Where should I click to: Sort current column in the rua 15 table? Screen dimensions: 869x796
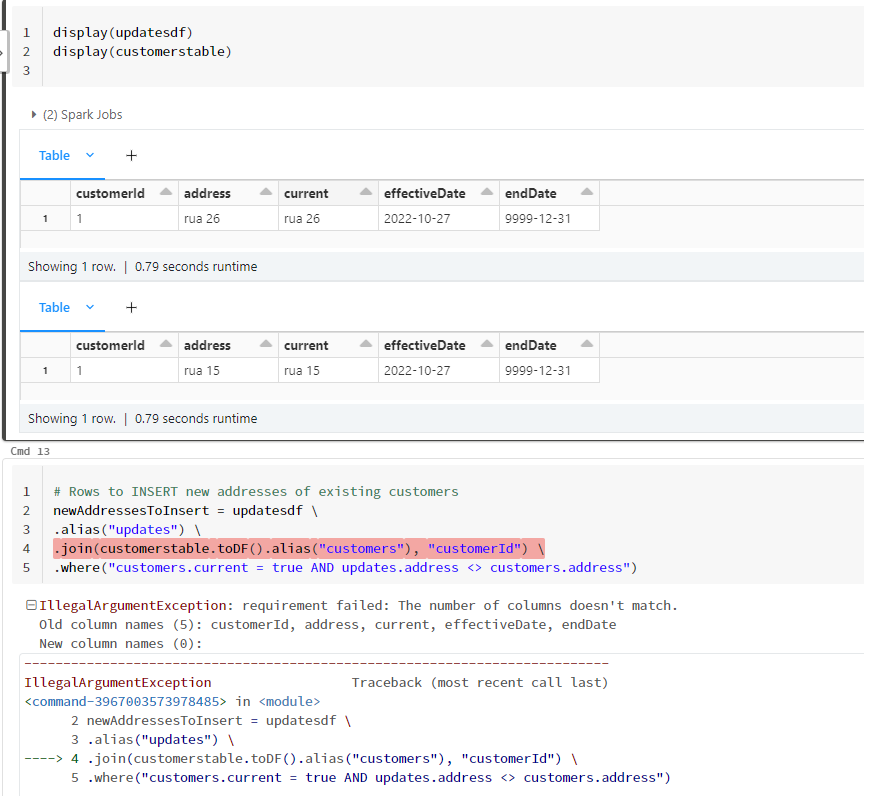(366, 345)
